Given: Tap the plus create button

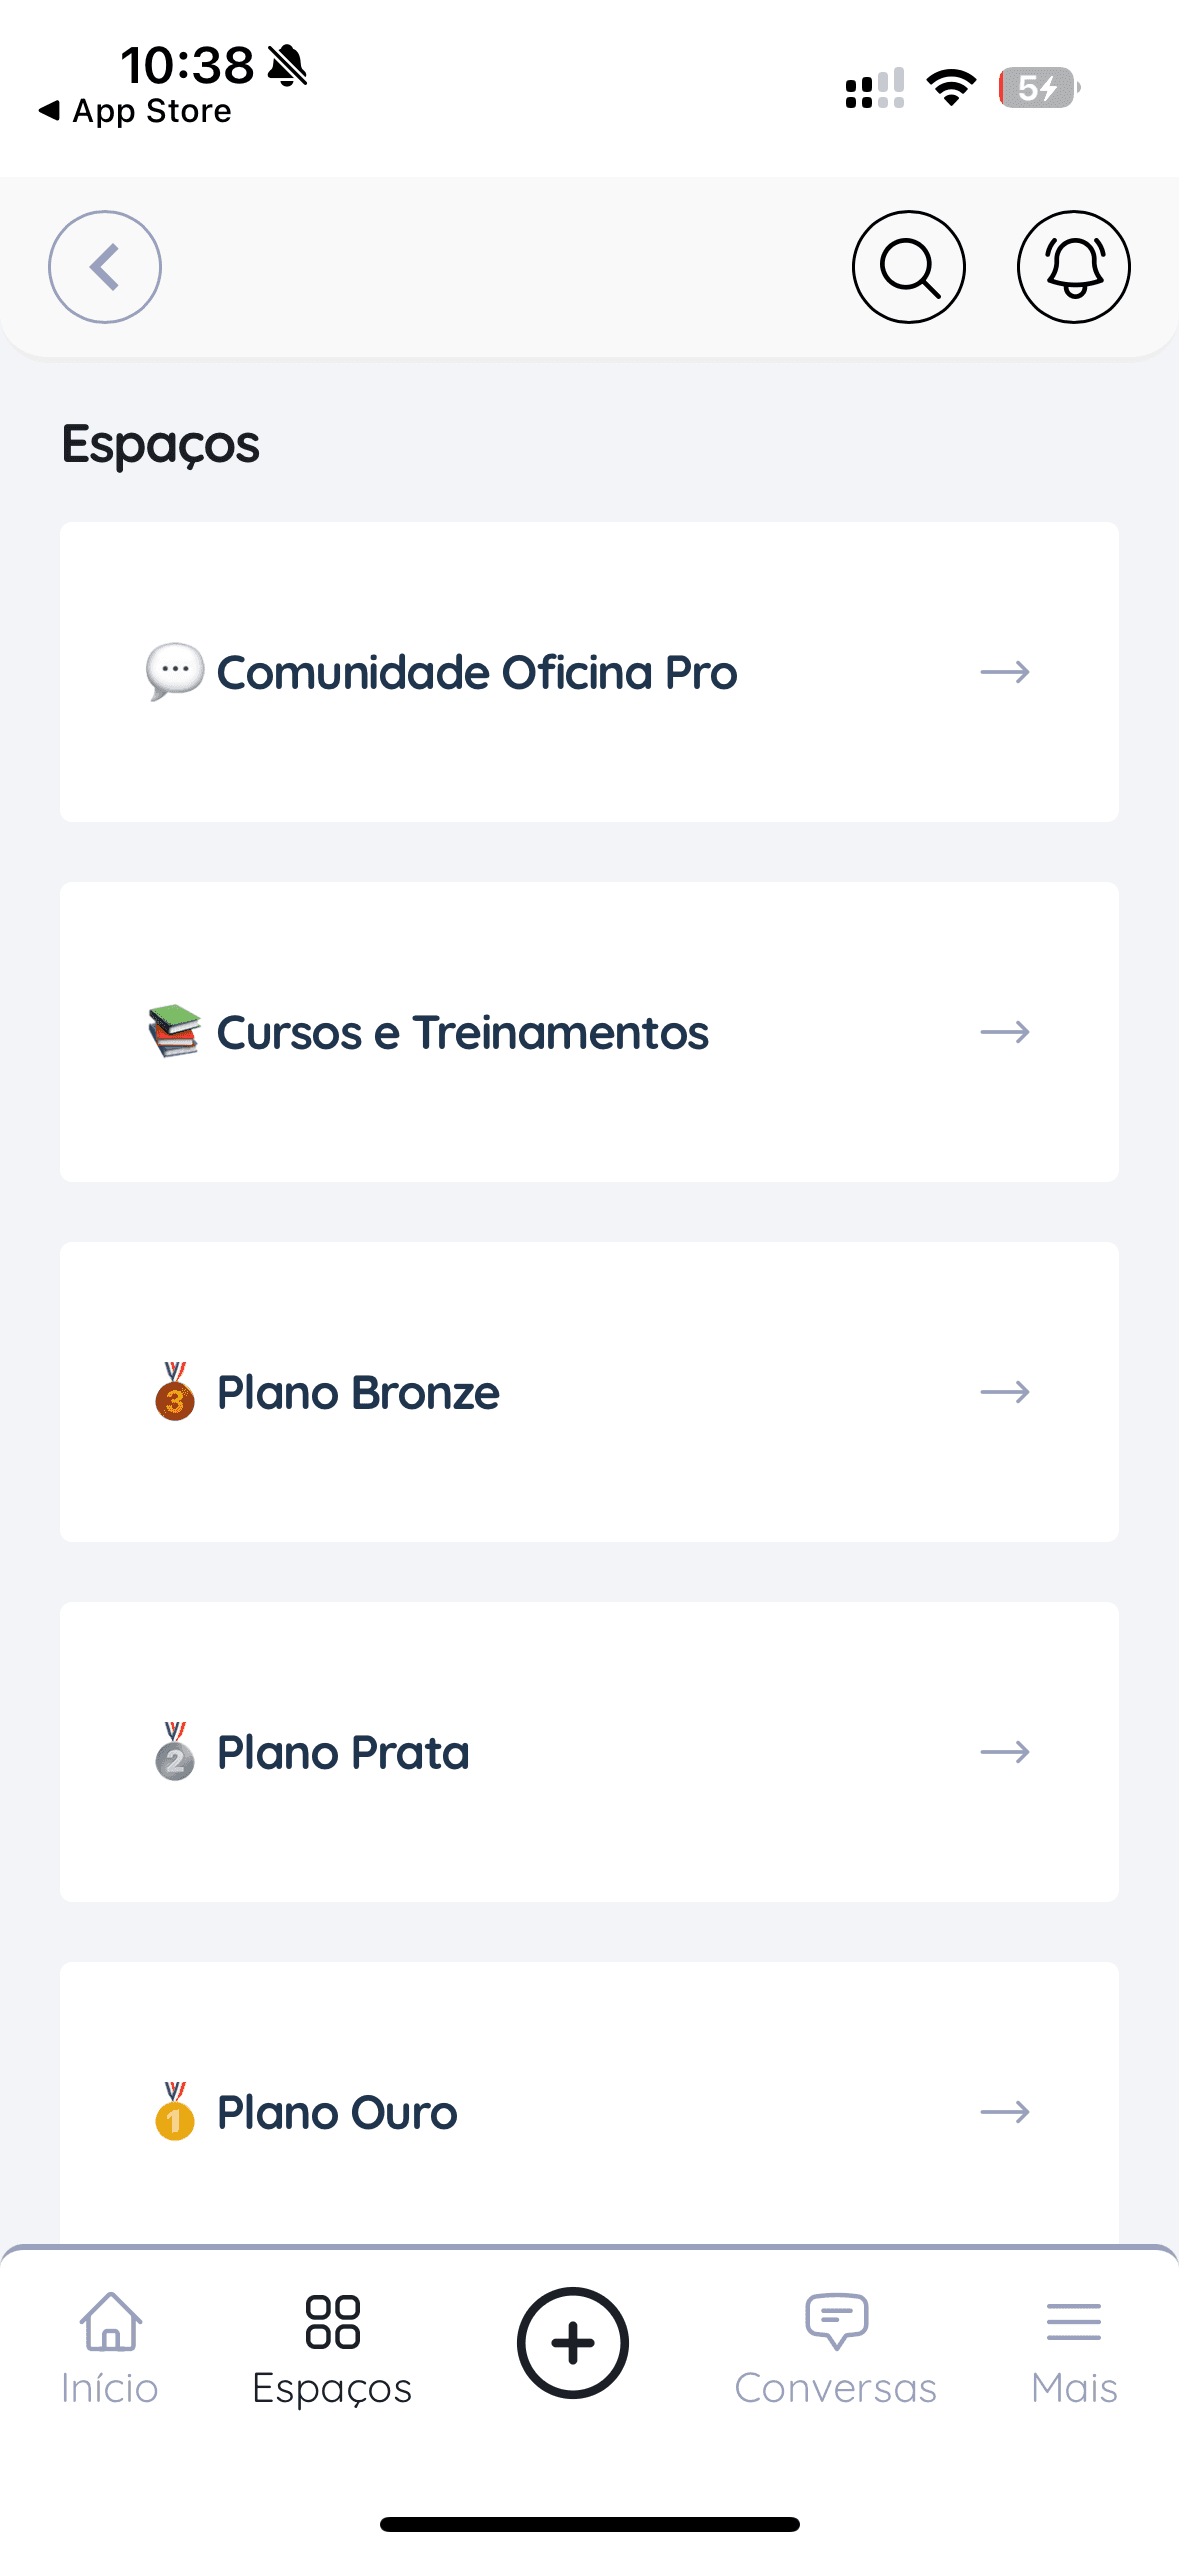Looking at the screenshot, I should 573,2342.
